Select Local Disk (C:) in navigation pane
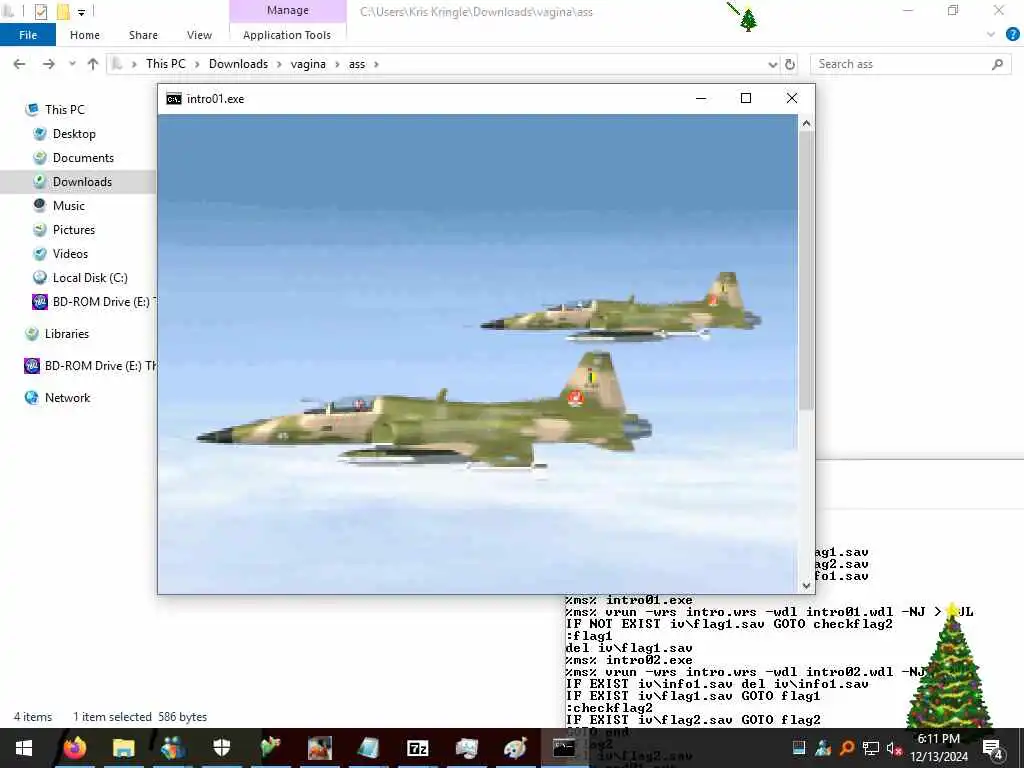 pos(90,278)
